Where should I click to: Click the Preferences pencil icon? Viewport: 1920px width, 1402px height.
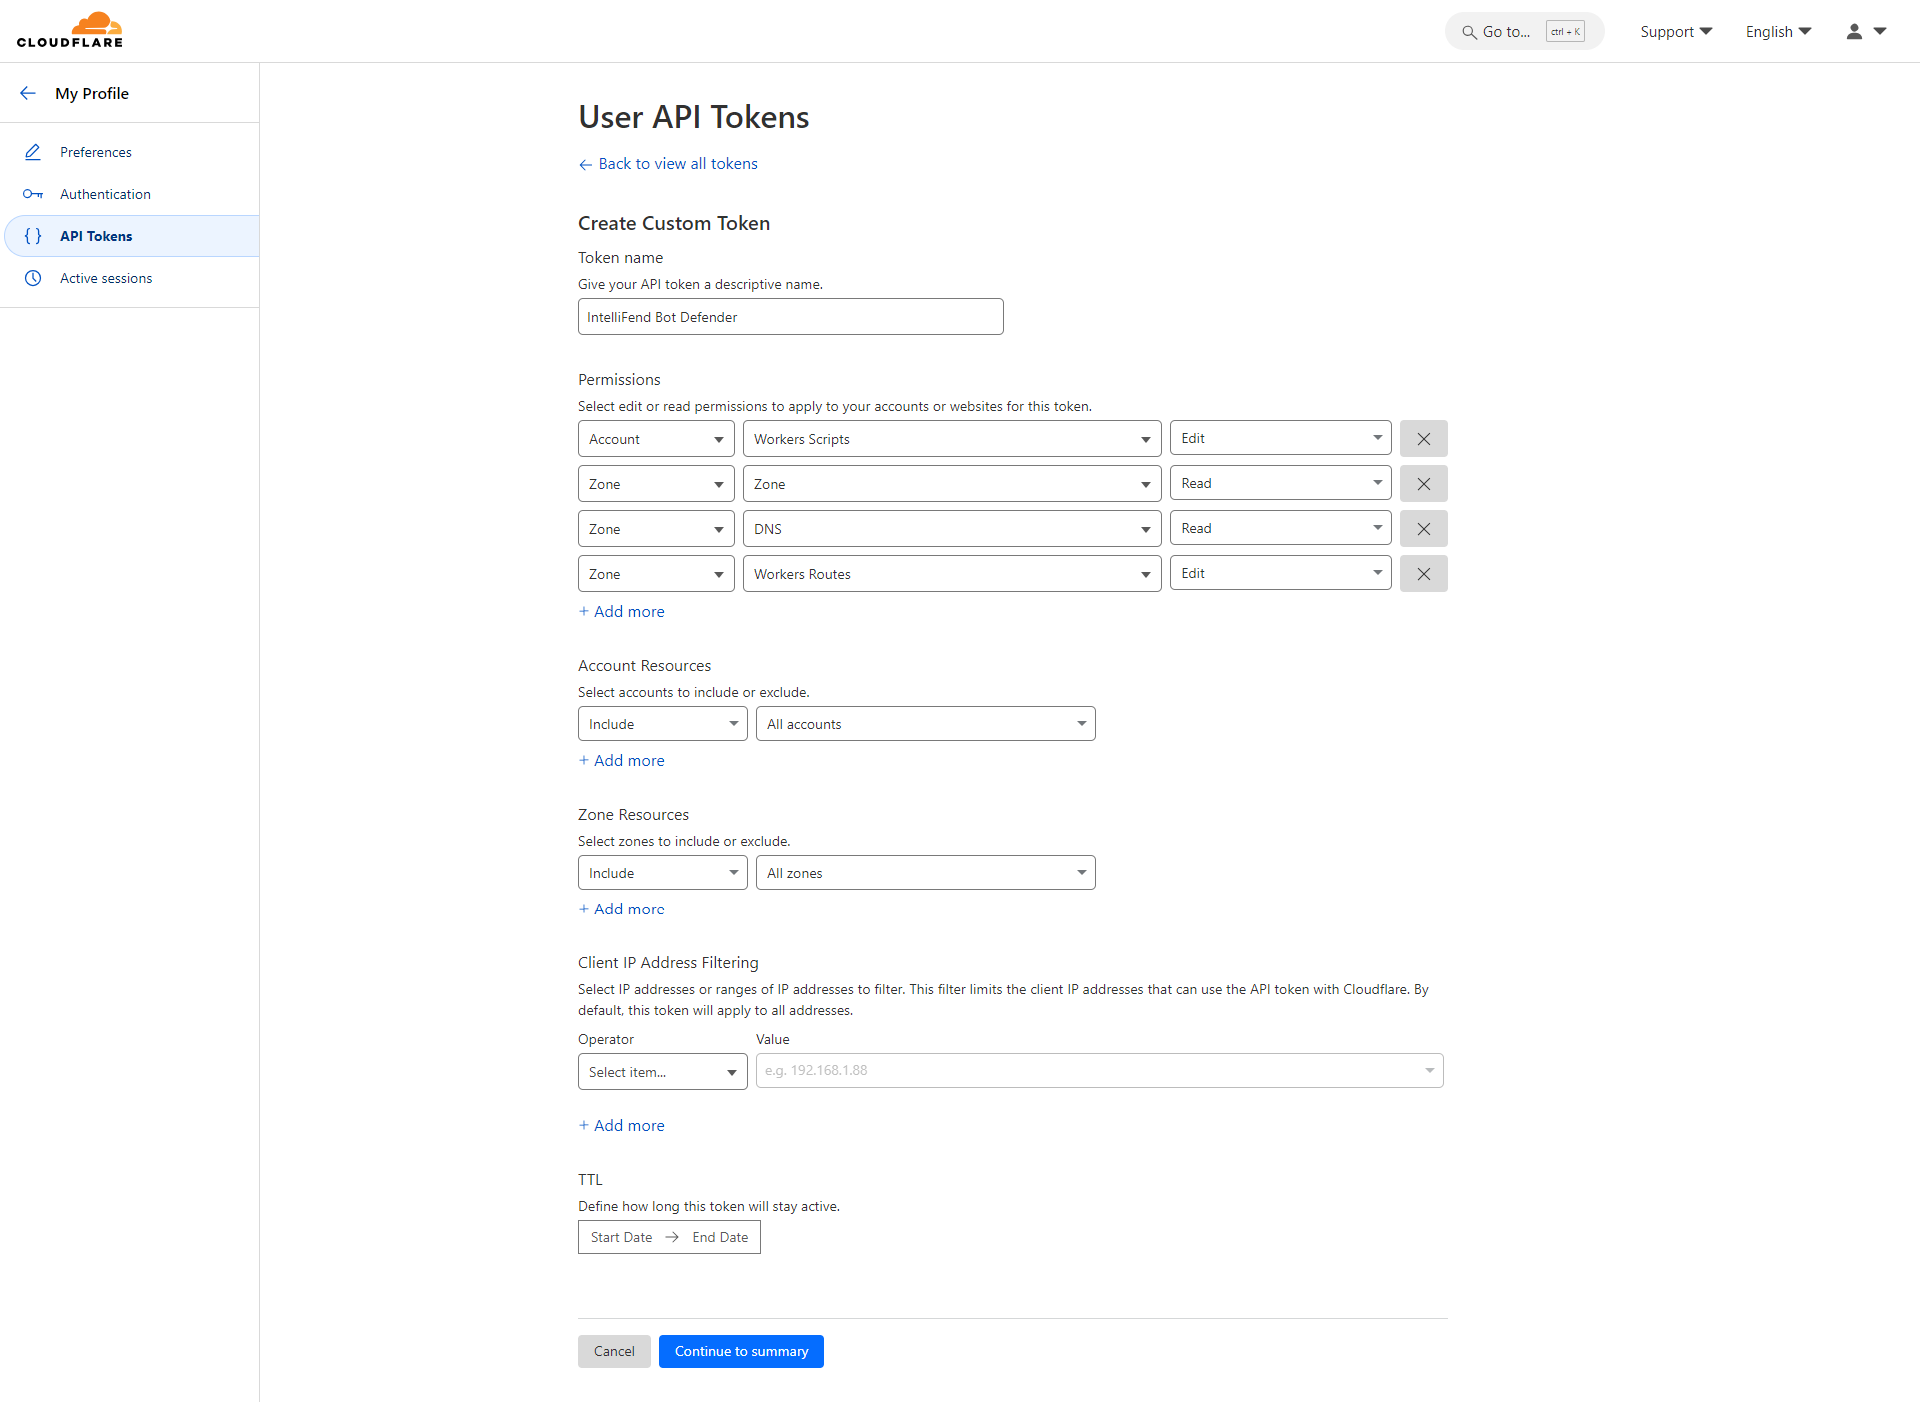(x=33, y=152)
